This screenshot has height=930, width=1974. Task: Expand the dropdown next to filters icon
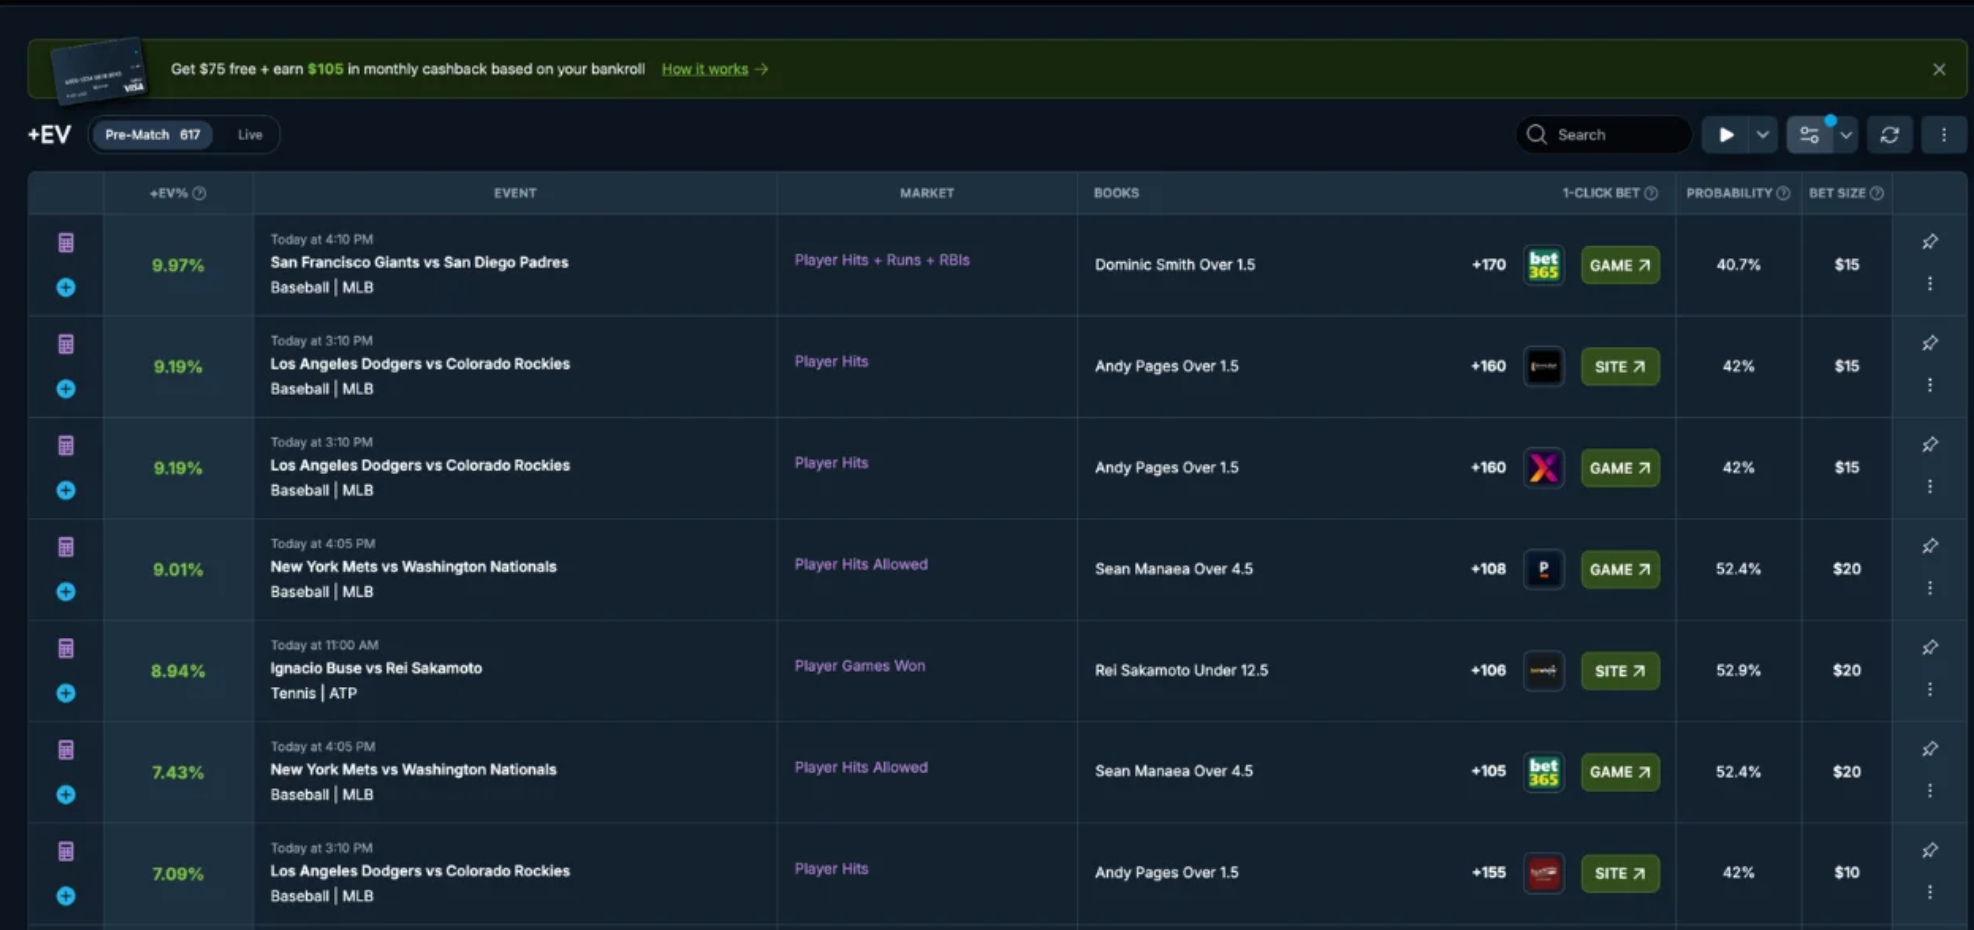(x=1845, y=135)
